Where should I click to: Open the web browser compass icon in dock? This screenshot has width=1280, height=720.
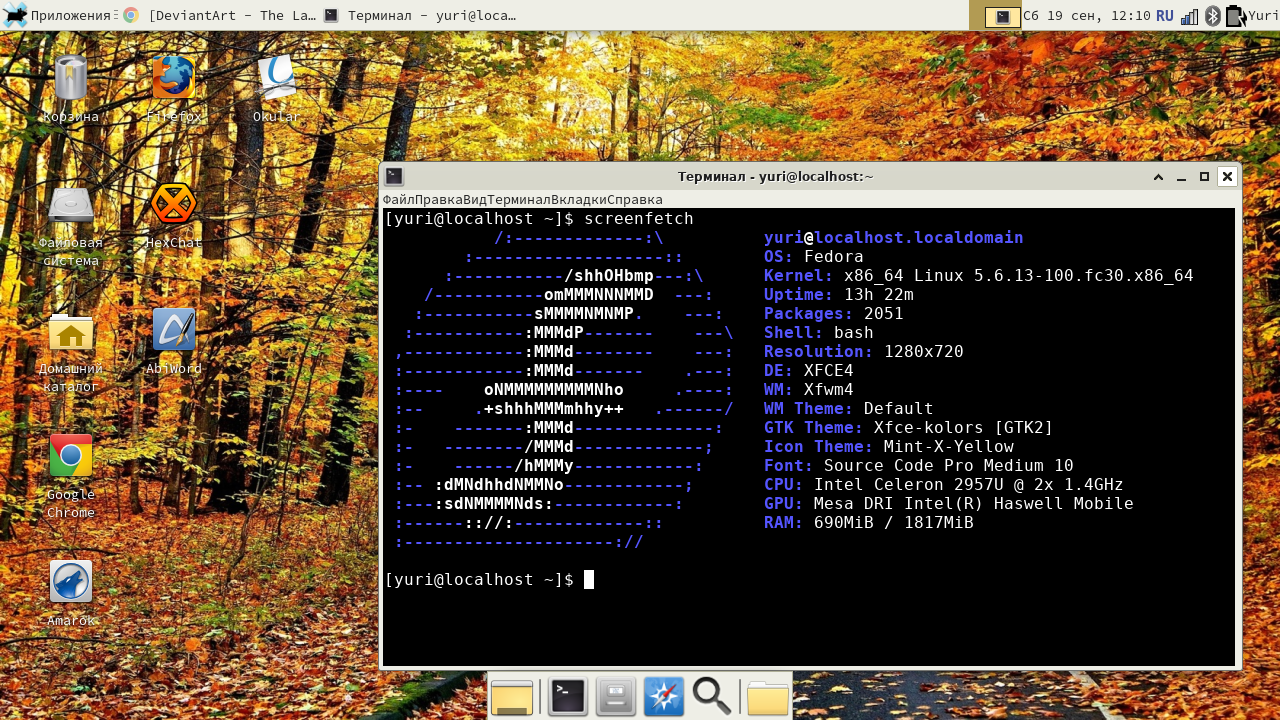pyautogui.click(x=664, y=697)
